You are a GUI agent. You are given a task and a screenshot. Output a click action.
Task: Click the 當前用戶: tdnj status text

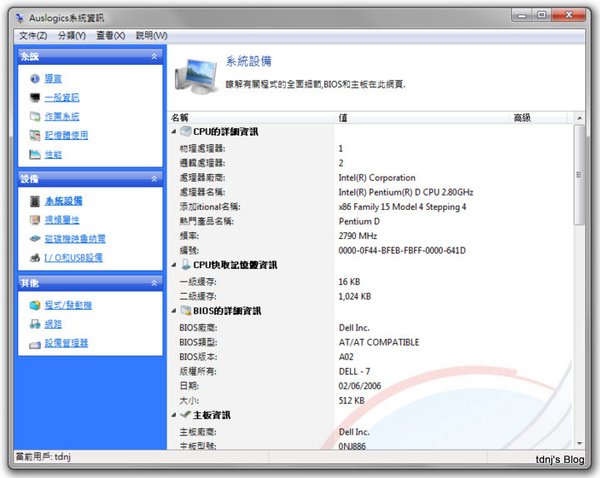click(43, 456)
